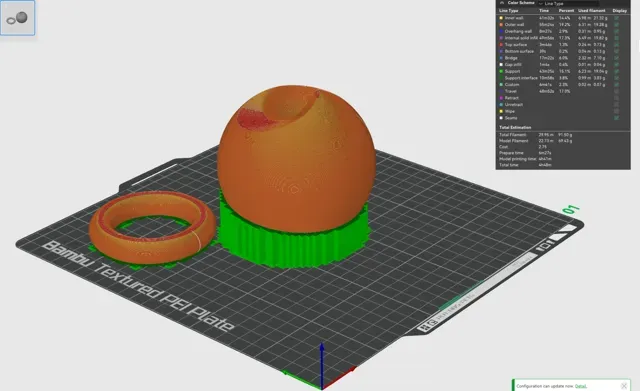The width and height of the screenshot is (640, 391).
Task: Click the Bottom surface color swatch
Action: 501,51
